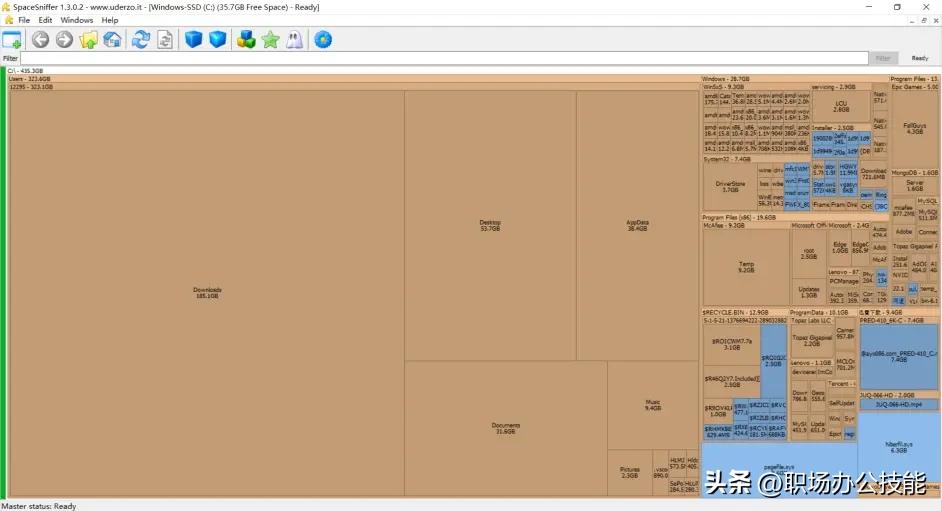Select the Music 9.4GB block
Viewport: 942px width, 511px height.
(653, 405)
